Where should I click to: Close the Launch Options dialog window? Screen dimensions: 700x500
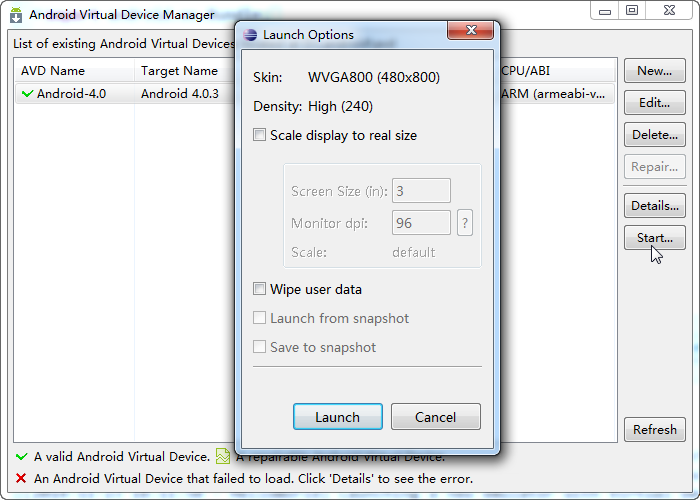(469, 33)
